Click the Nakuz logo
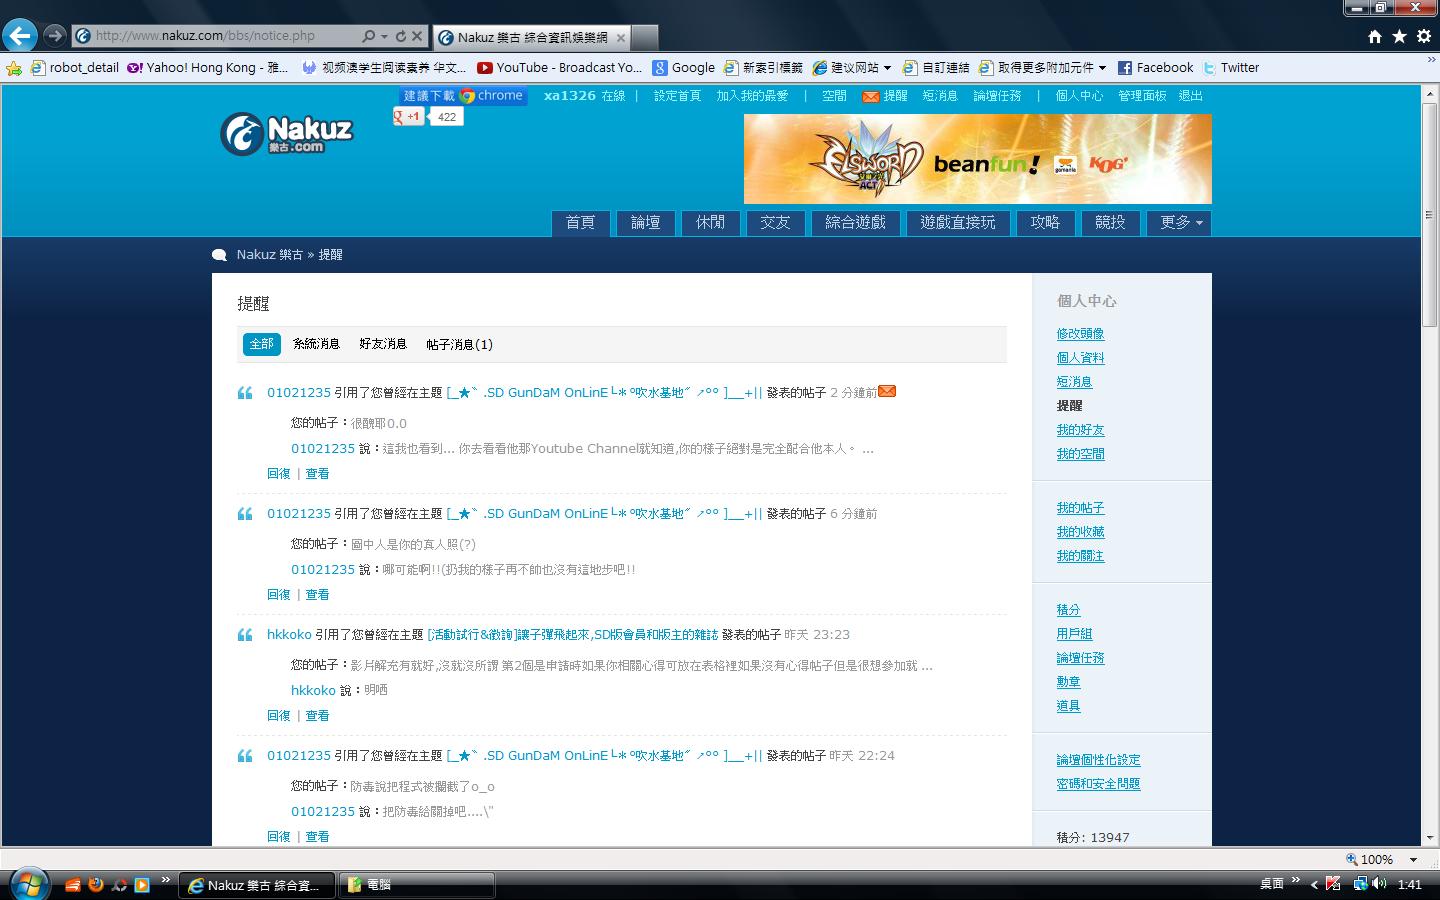 pyautogui.click(x=287, y=135)
